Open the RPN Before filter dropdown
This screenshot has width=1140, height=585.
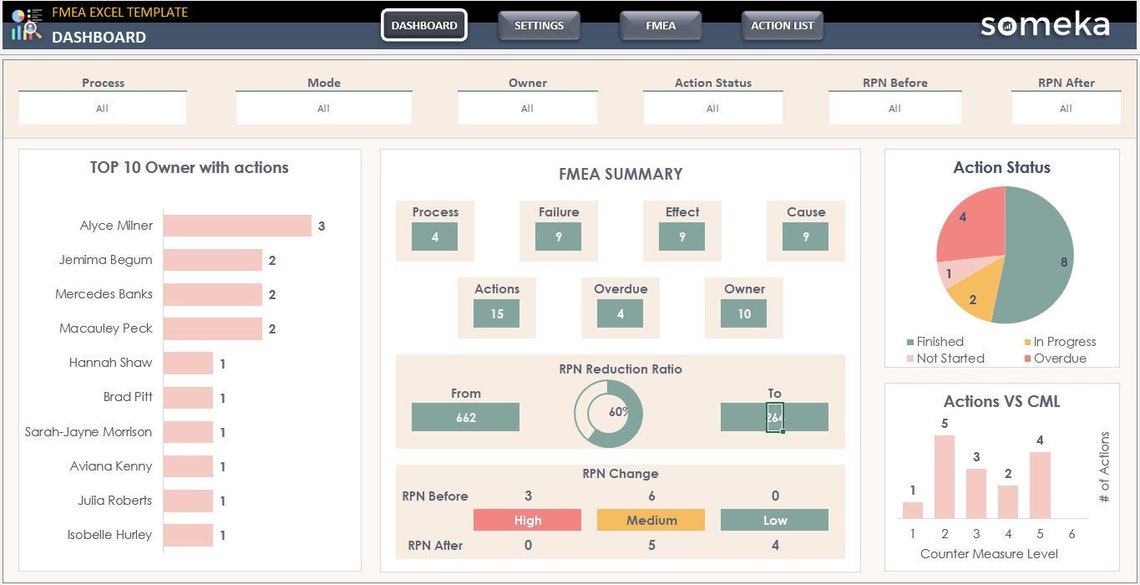[x=894, y=106]
